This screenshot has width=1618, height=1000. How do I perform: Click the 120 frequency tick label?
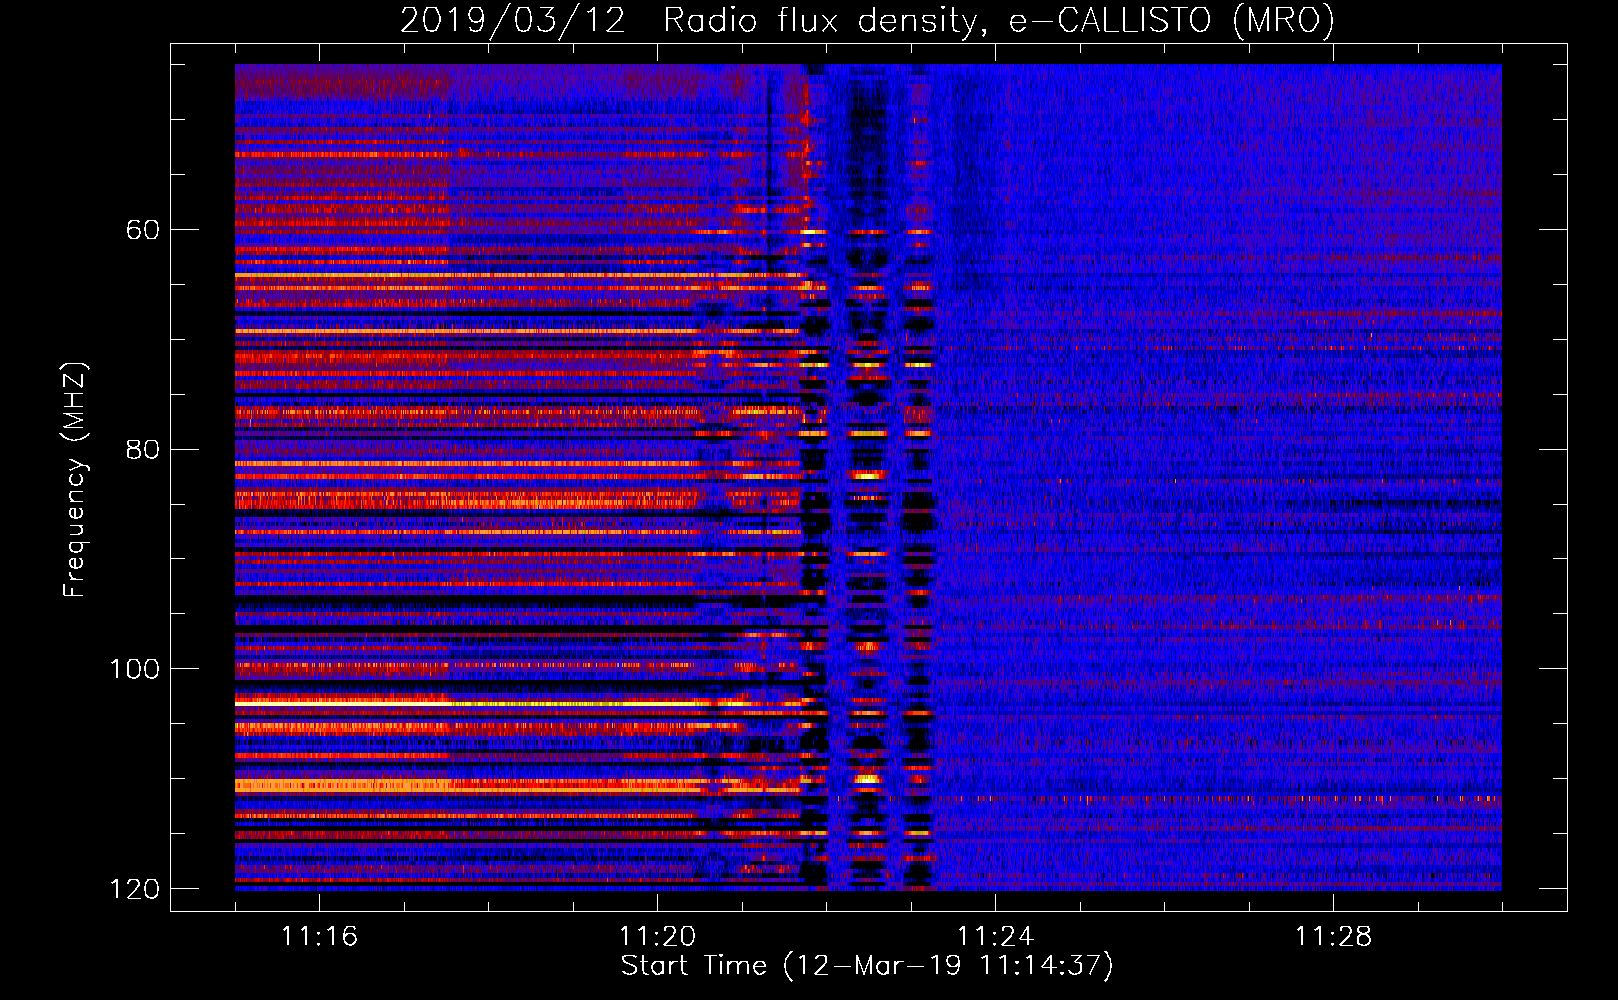134,888
